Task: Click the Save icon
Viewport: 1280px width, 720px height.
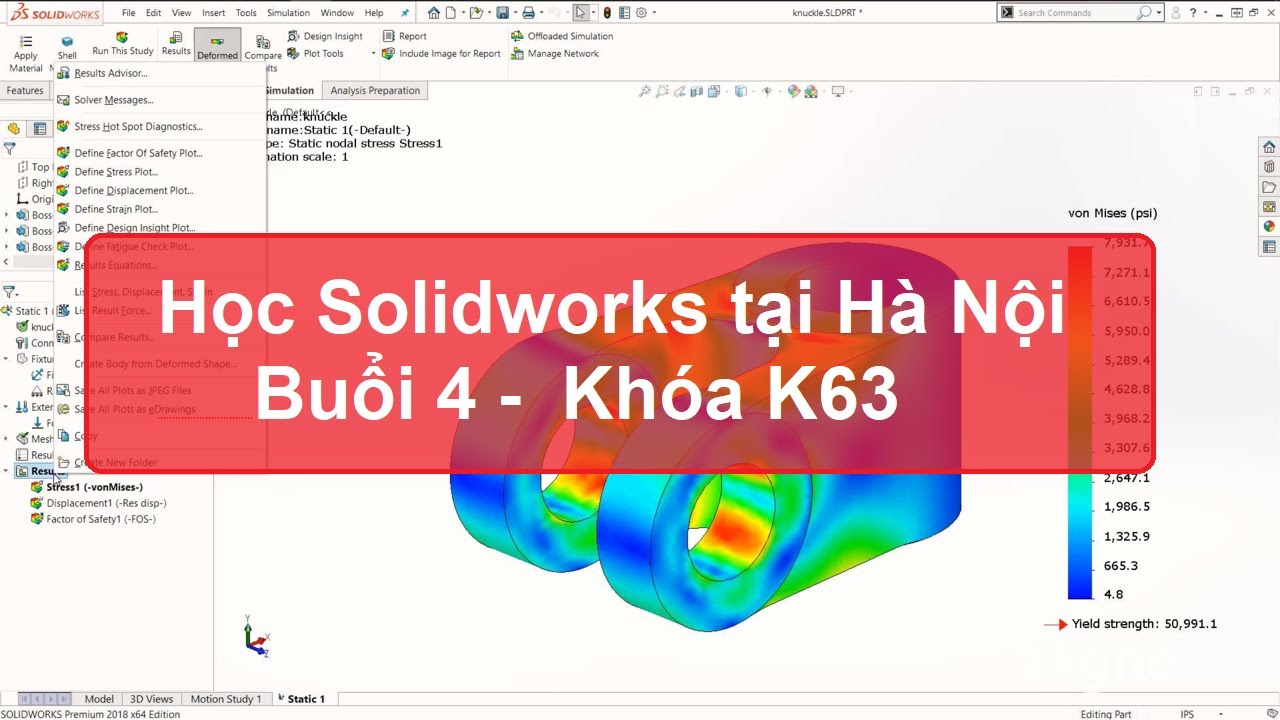Action: point(502,13)
